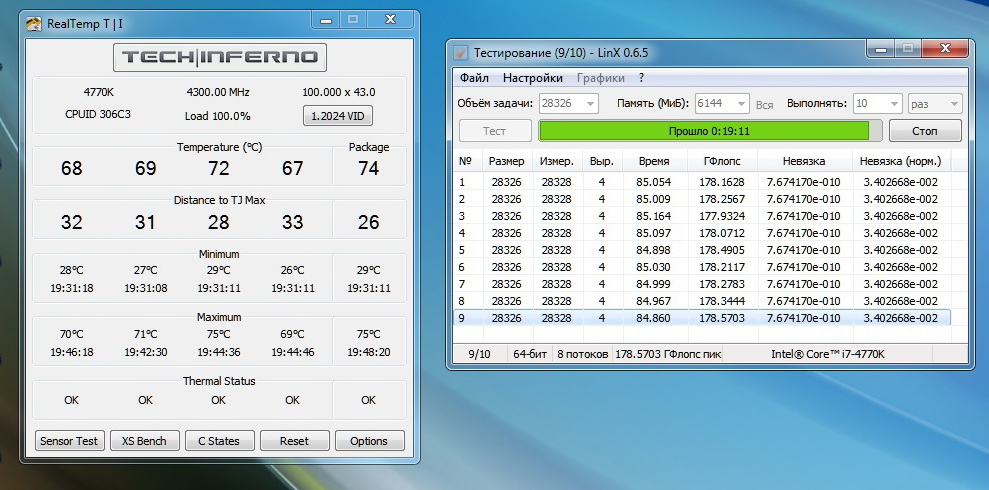Sort by the Размер column header

(506, 161)
